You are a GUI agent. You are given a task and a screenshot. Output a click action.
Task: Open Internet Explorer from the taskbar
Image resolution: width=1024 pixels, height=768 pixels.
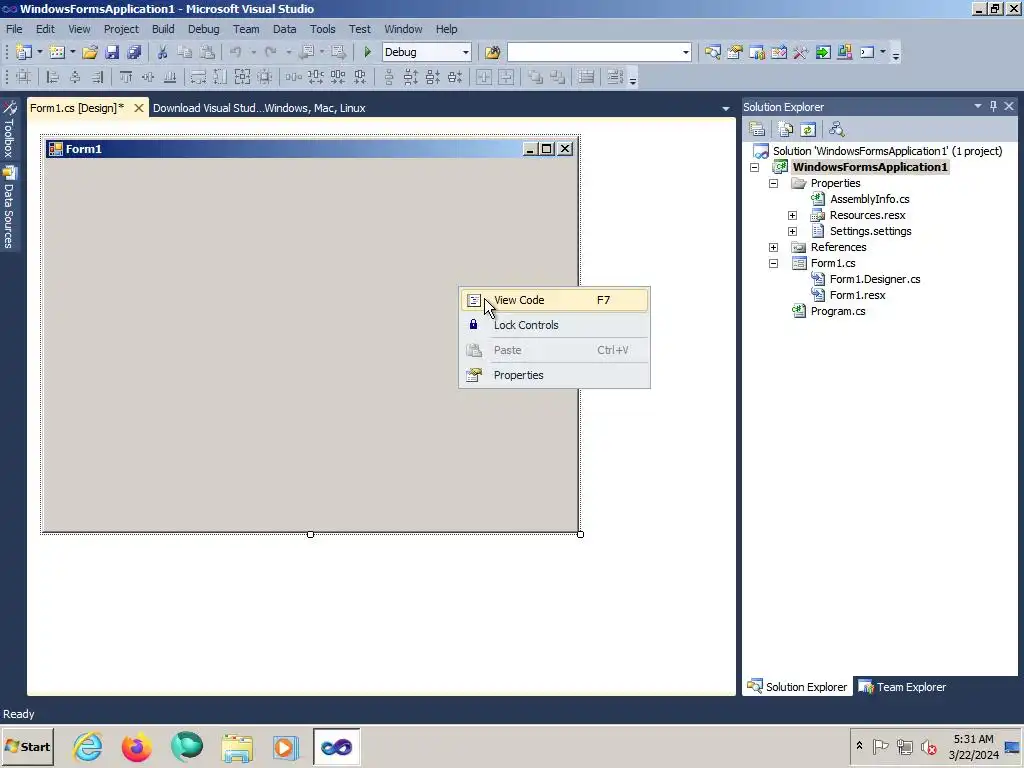[88, 747]
